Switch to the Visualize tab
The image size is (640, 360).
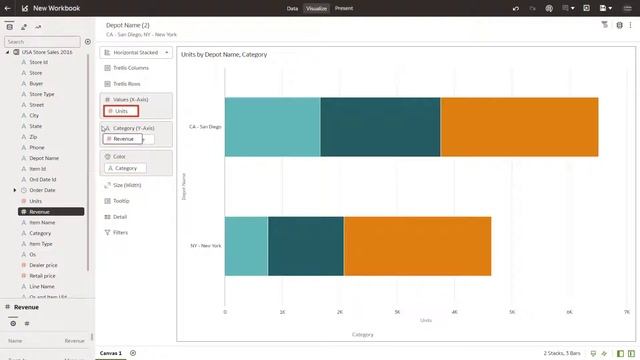pos(316,8)
